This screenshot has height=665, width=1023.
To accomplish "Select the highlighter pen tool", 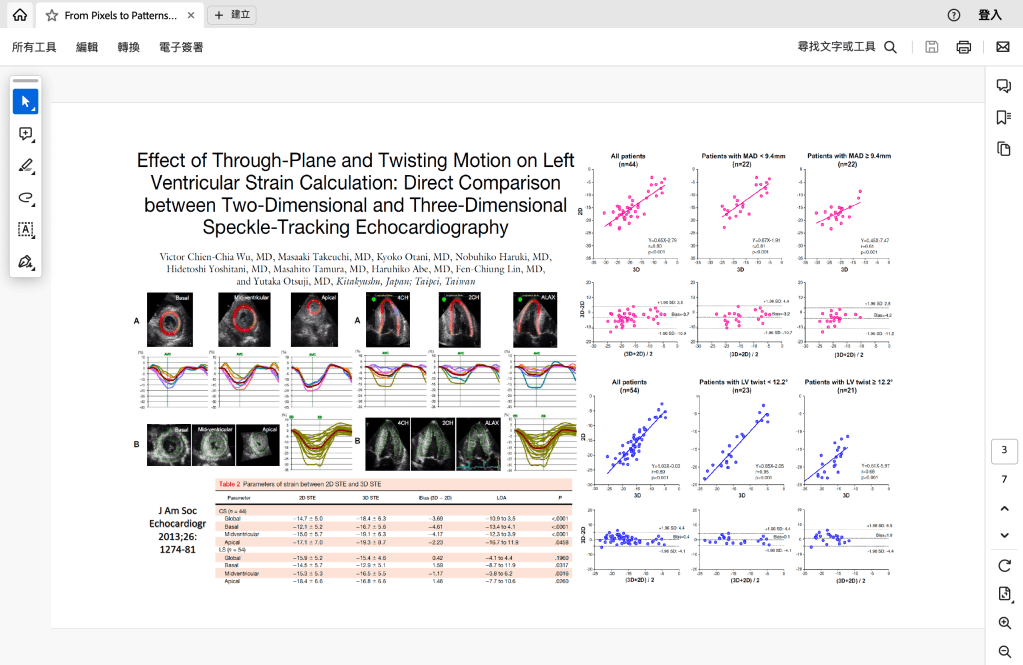I will click(x=25, y=166).
